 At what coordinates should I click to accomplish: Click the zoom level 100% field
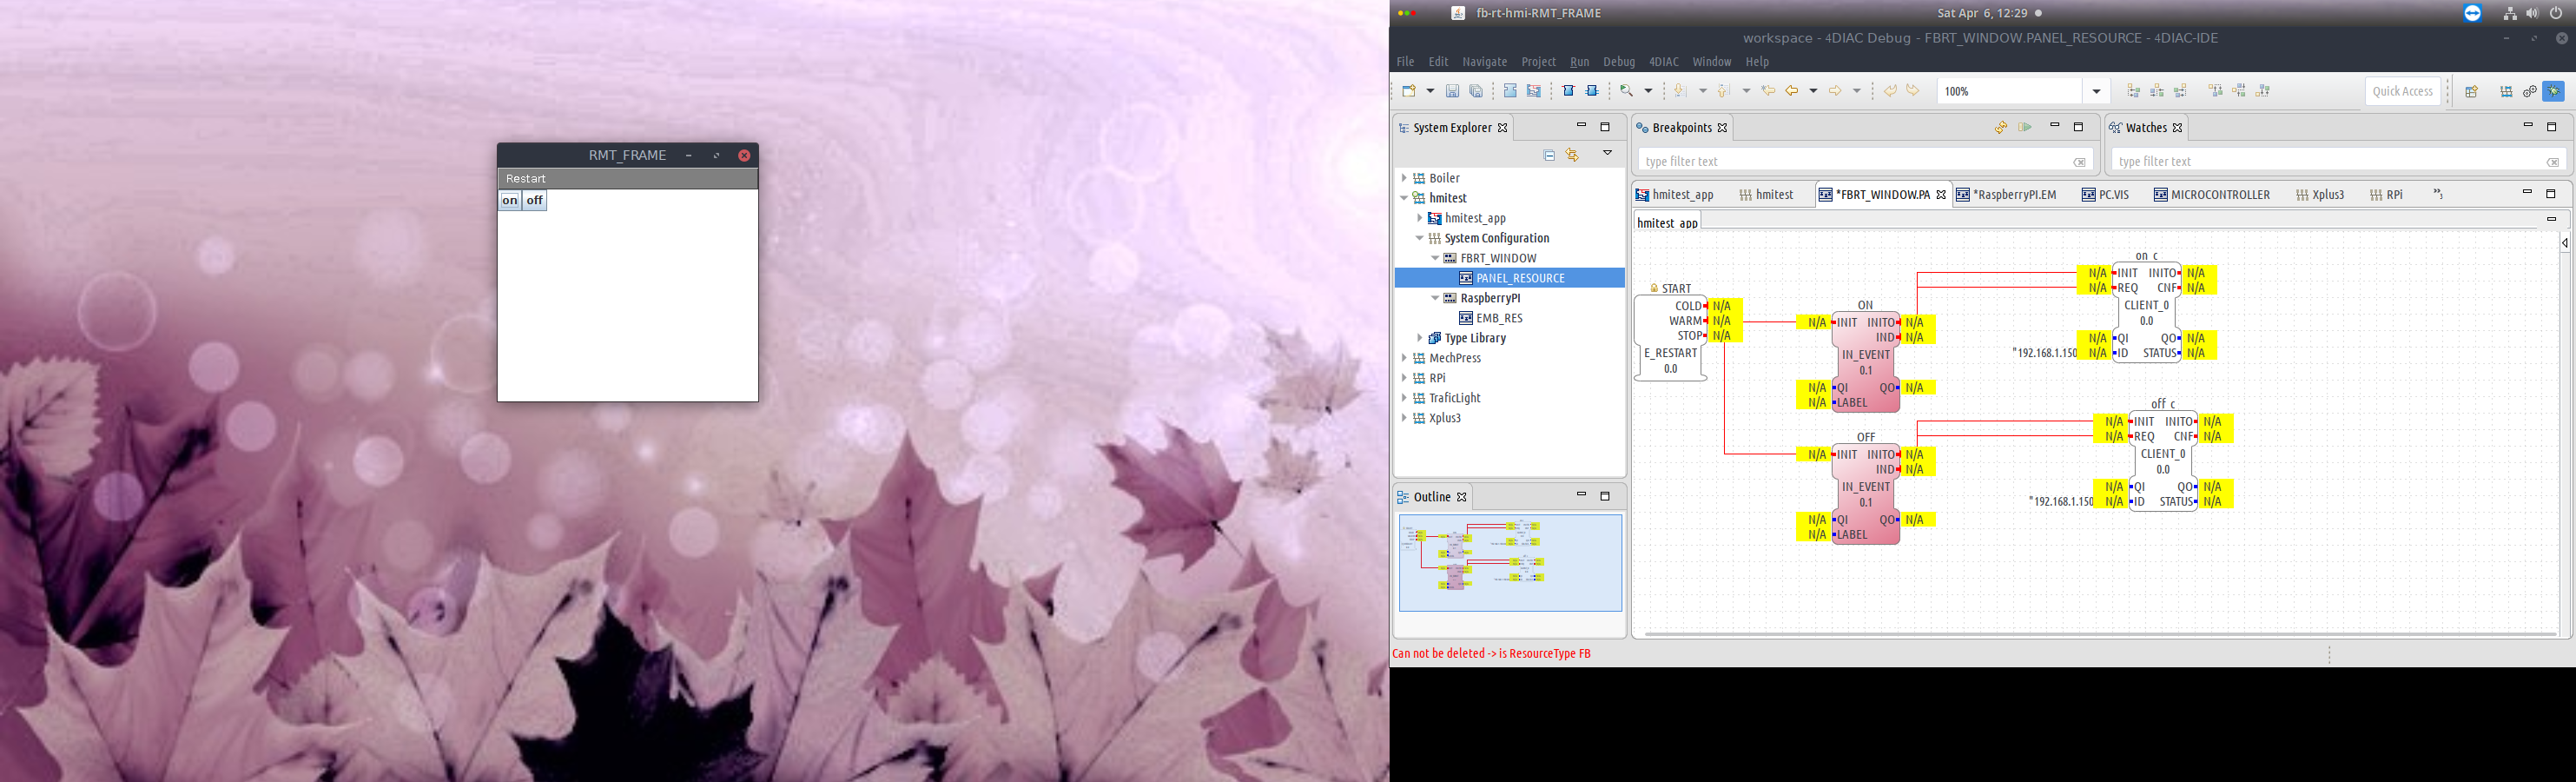pos(2010,91)
